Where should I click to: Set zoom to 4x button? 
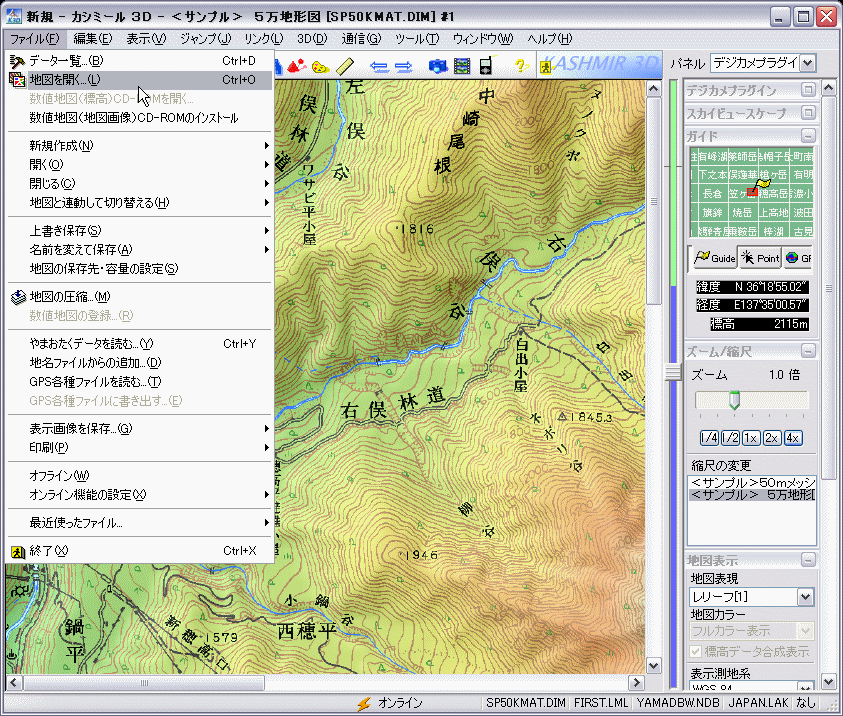click(792, 438)
